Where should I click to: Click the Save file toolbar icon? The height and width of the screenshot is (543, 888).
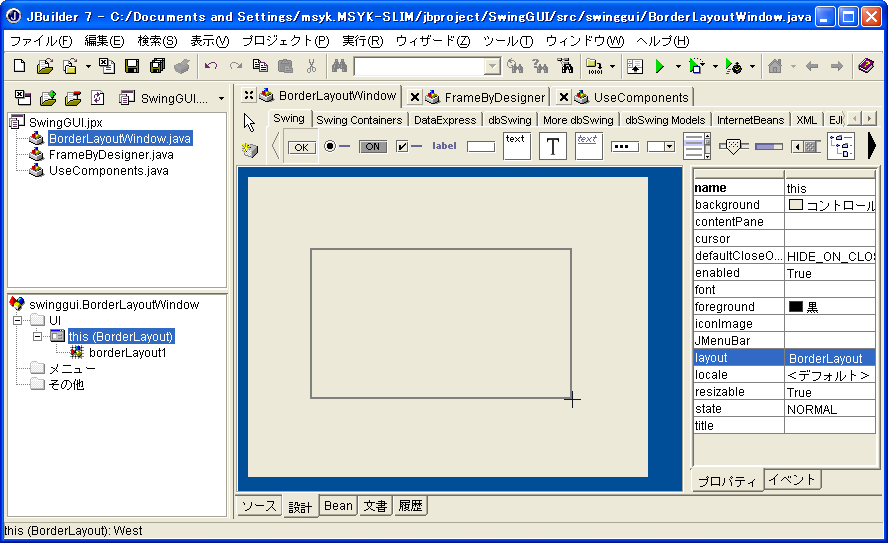pos(132,66)
